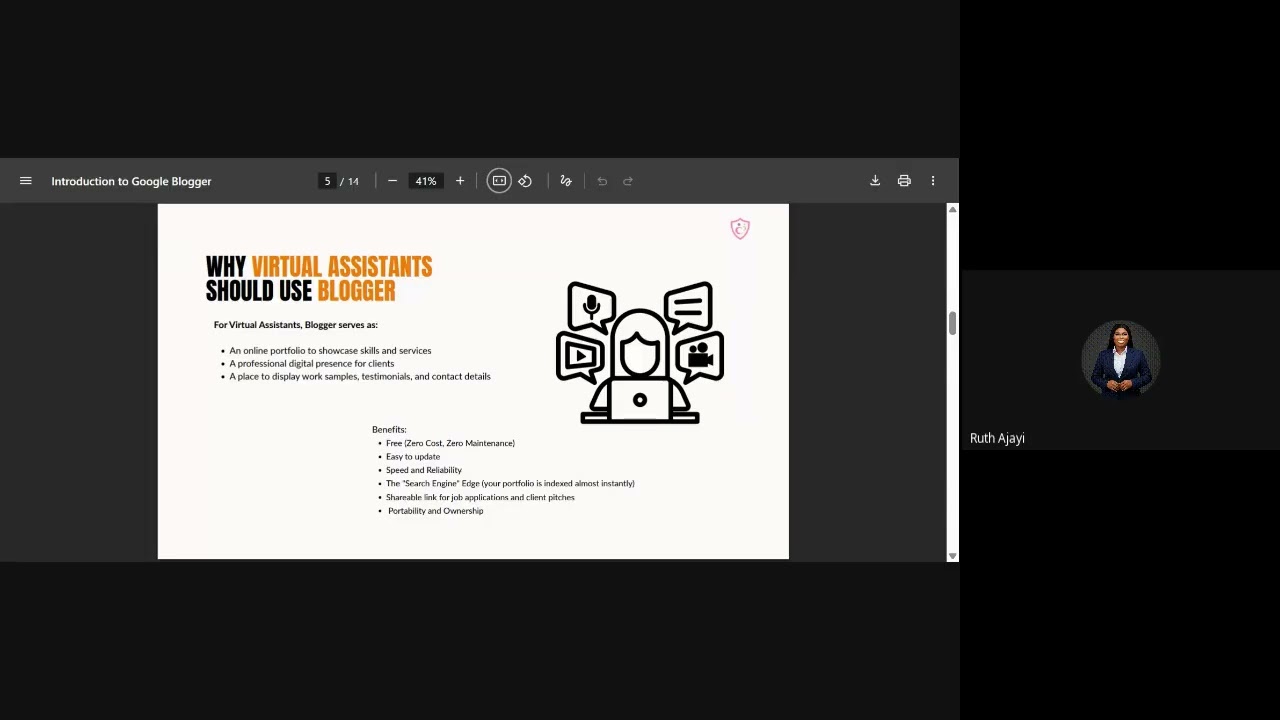This screenshot has height=720, width=1280.
Task: Click 'Easy to update' bullet
Action: coord(413,456)
